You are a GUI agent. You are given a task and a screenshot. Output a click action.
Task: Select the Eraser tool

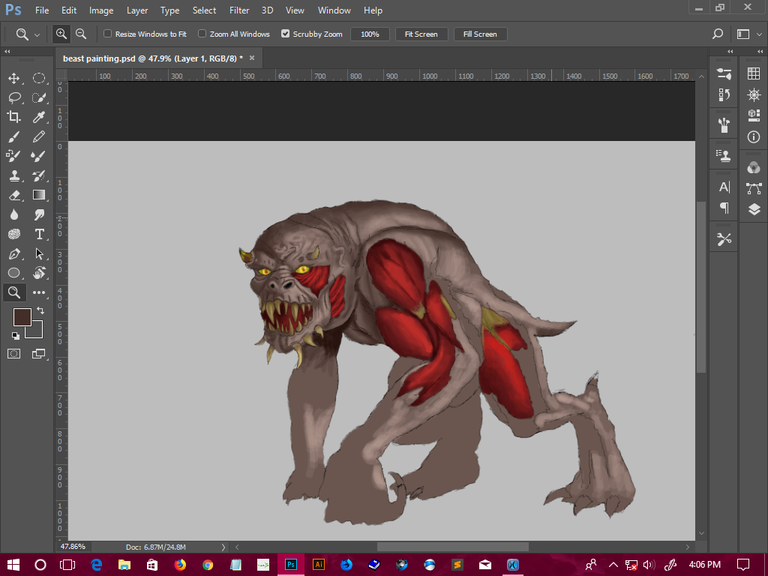[15, 195]
